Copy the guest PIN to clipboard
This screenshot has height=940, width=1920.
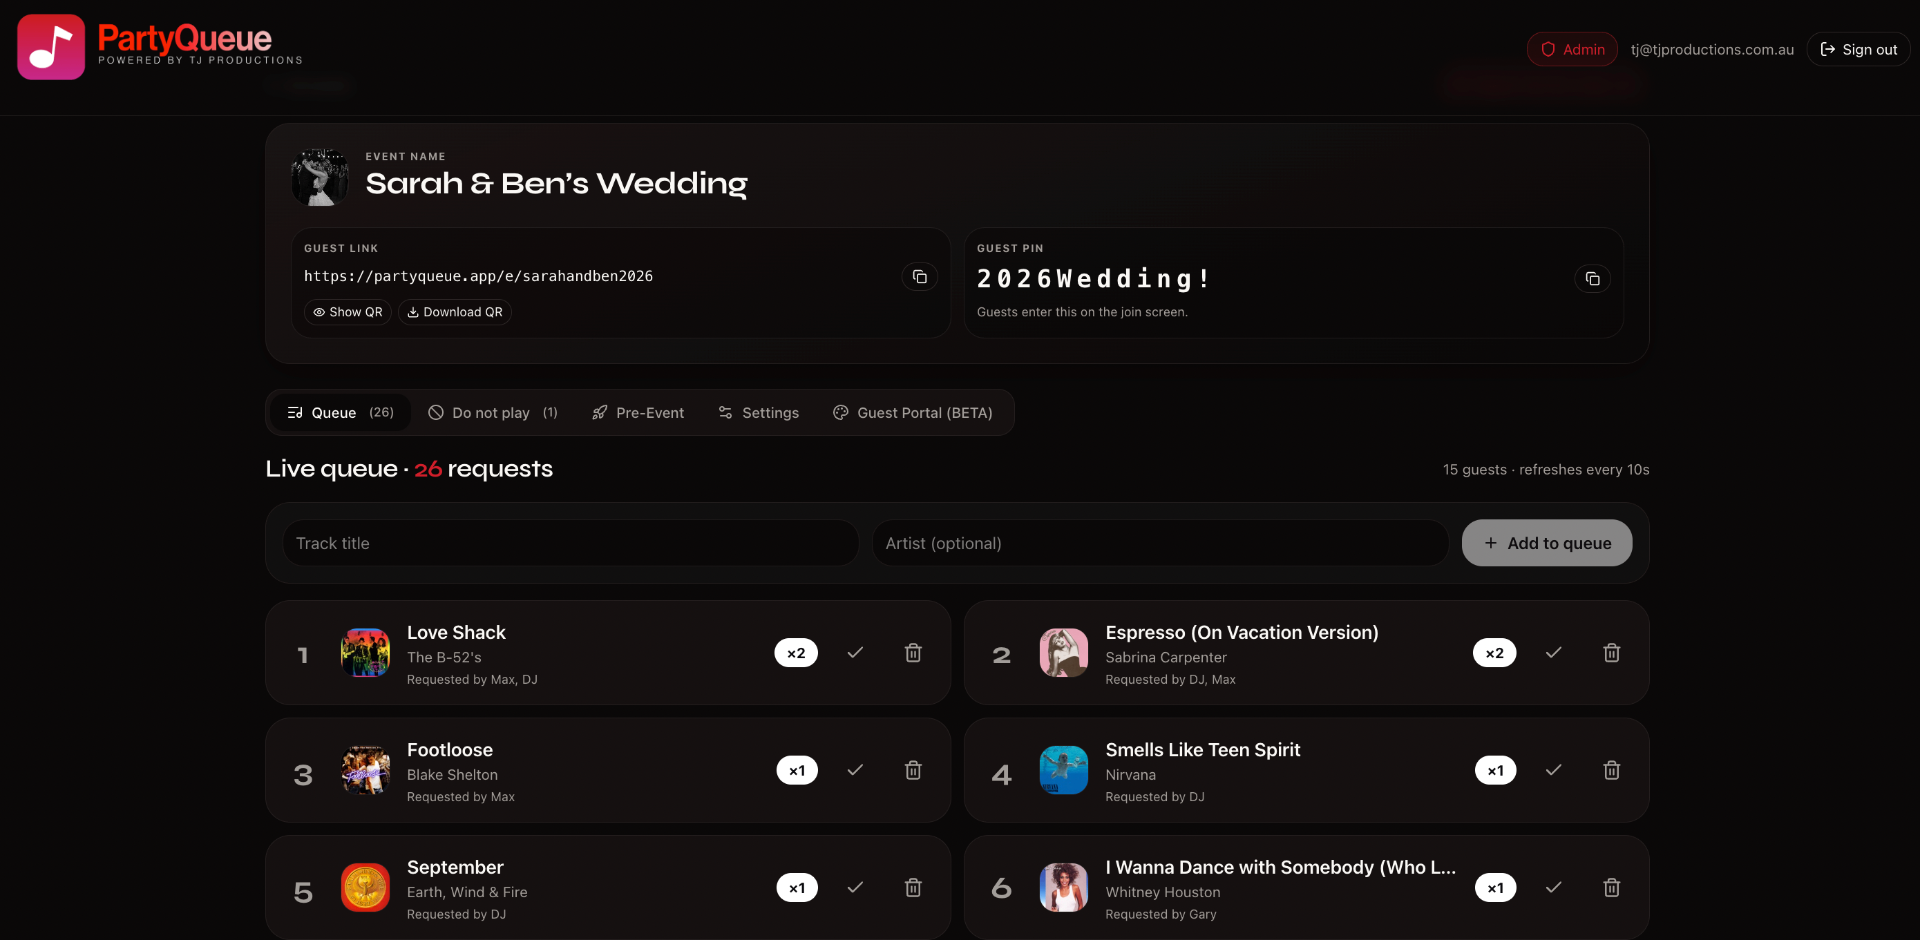point(1593,279)
